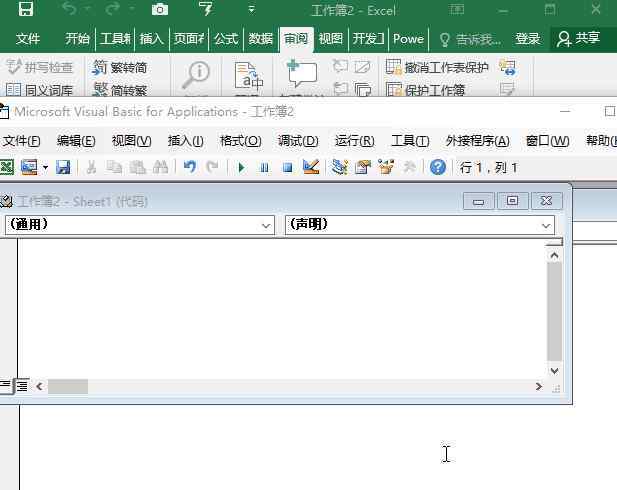Run macro with green play icon
617x490 pixels.
[x=241, y=168]
